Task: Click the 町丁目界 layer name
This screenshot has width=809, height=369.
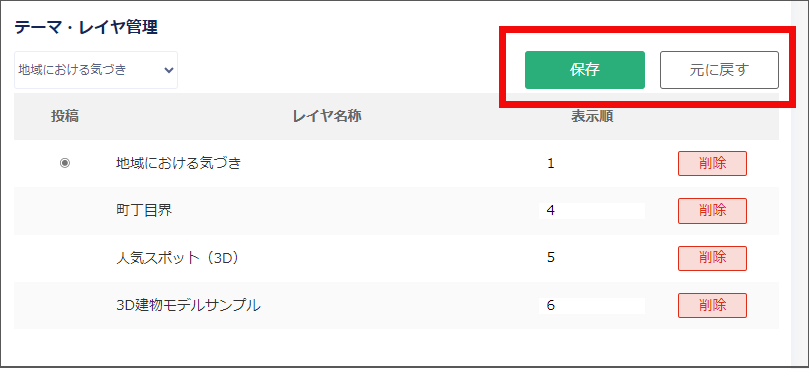Action: (x=144, y=211)
